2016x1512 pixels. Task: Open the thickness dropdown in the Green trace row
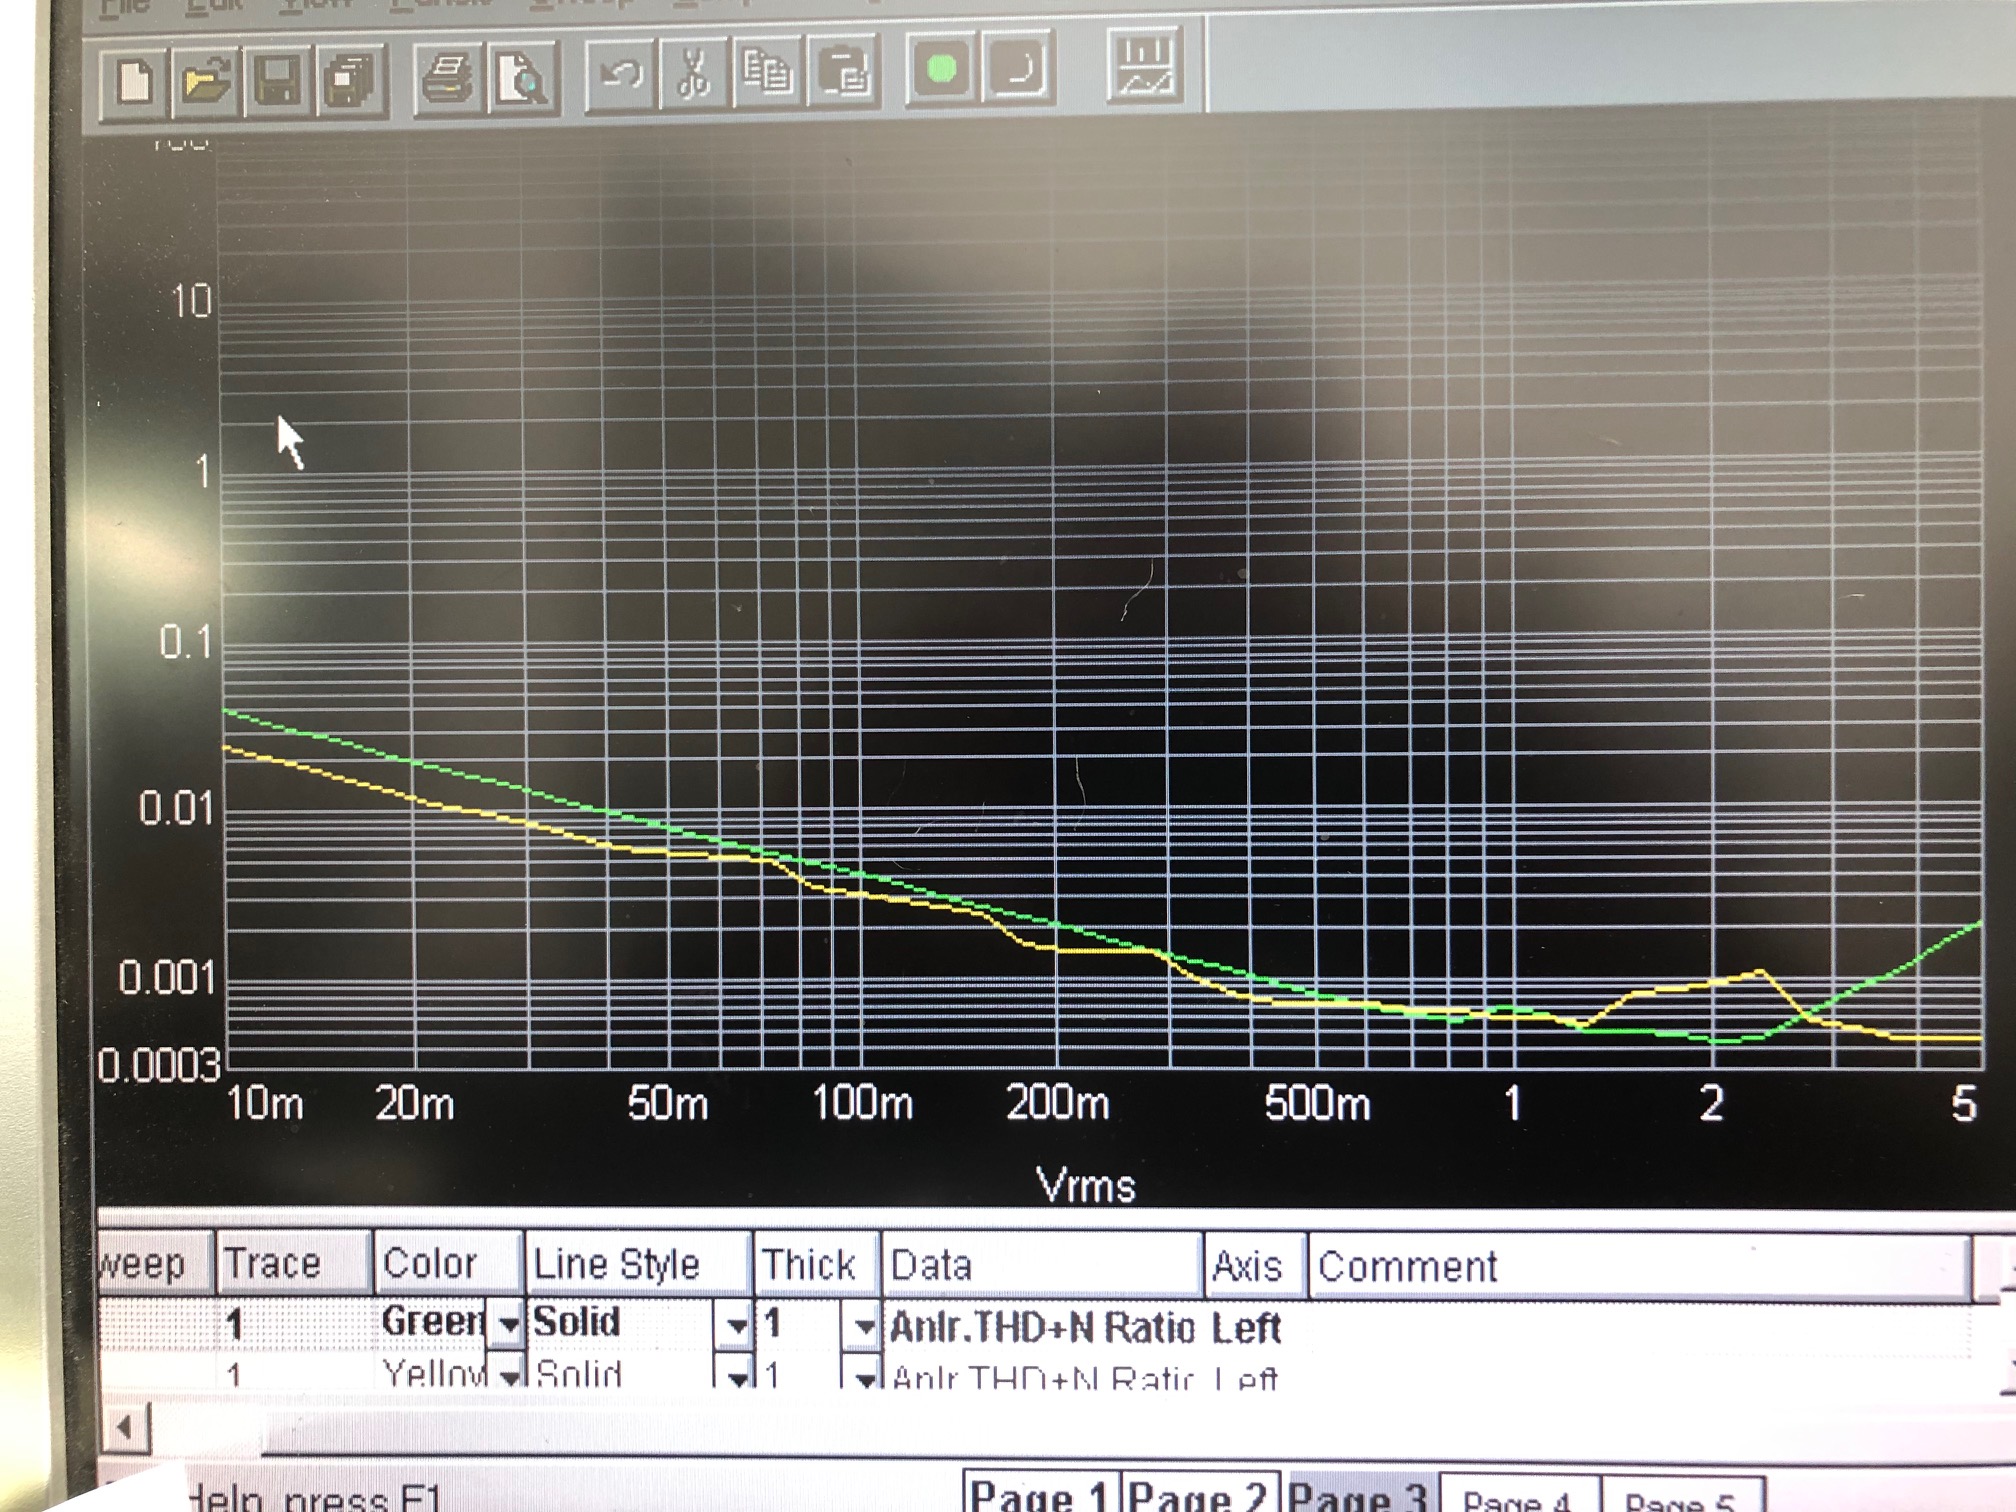(863, 1327)
